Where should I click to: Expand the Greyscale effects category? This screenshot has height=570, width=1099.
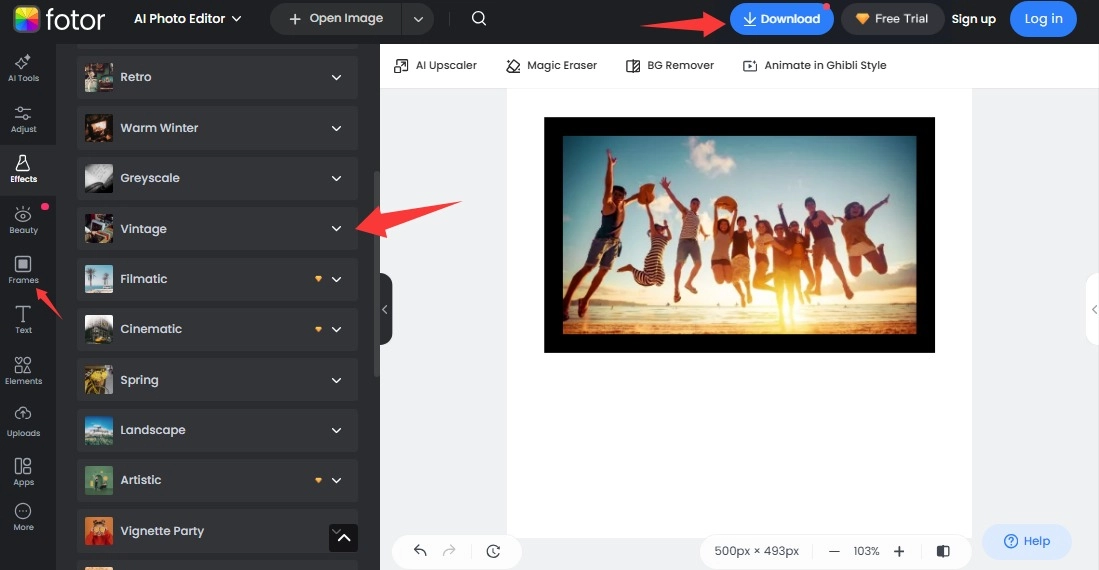pos(336,178)
